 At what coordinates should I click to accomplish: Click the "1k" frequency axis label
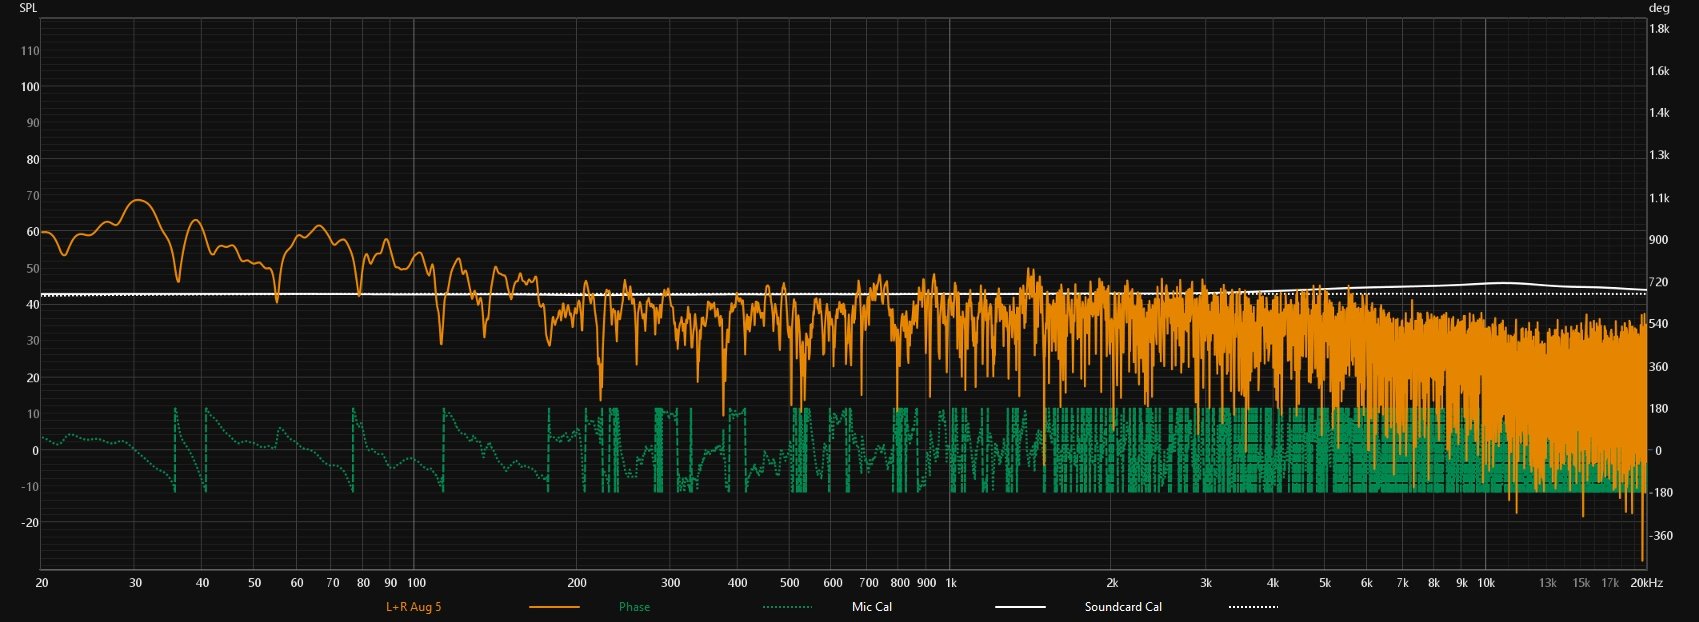click(951, 583)
